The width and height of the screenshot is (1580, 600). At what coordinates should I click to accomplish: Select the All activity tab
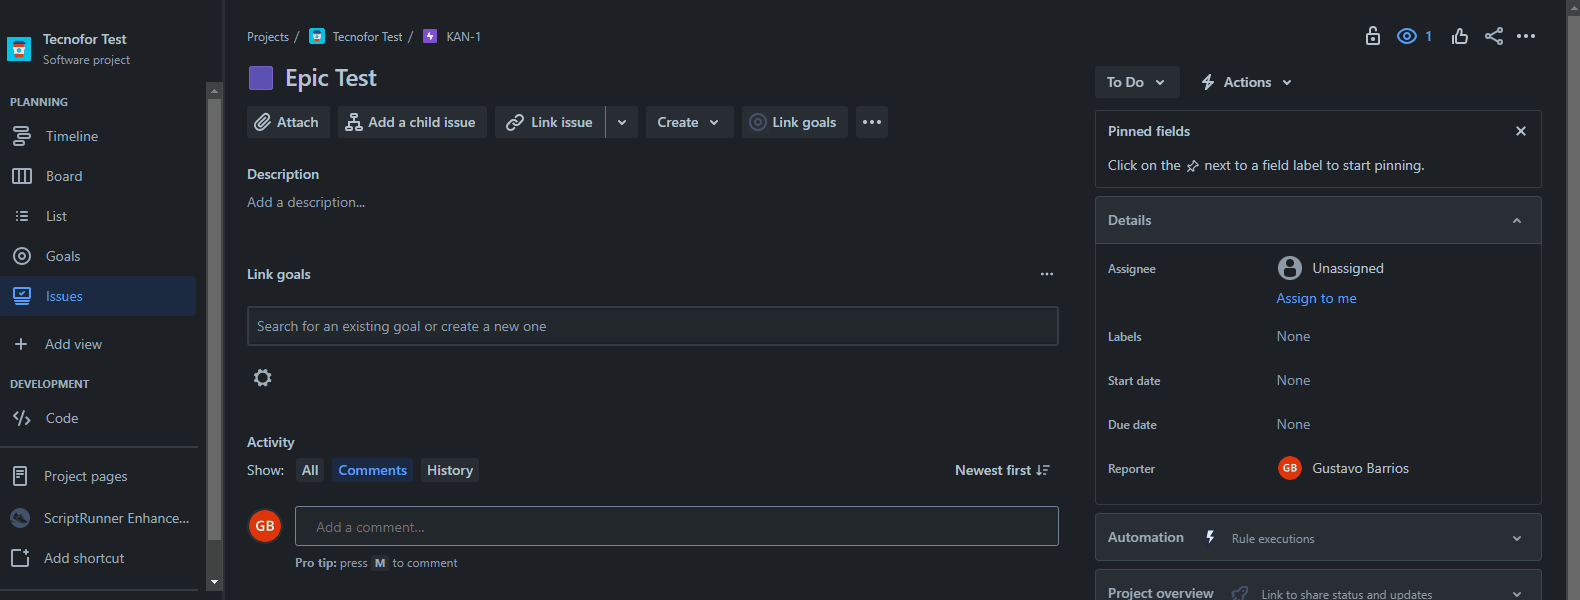(x=310, y=470)
